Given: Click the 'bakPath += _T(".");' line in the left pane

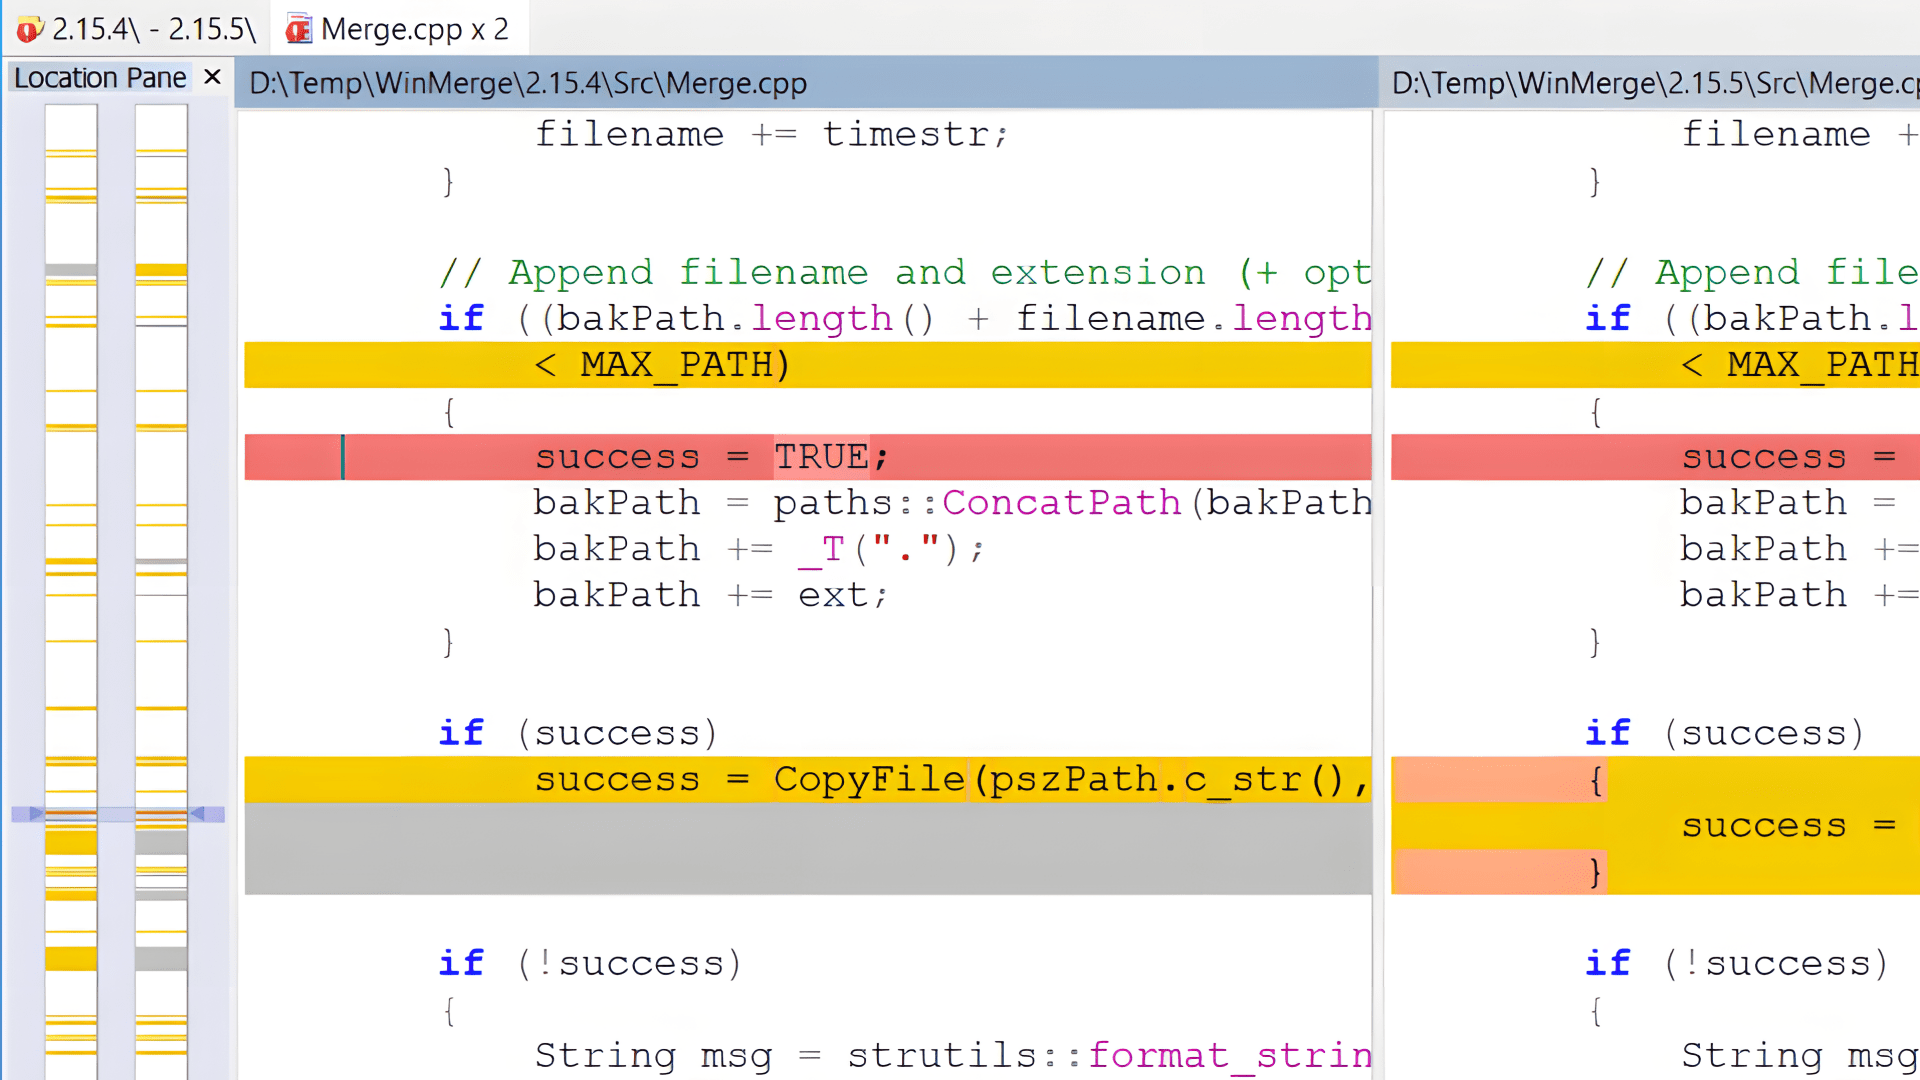Looking at the screenshot, I should click(758, 549).
